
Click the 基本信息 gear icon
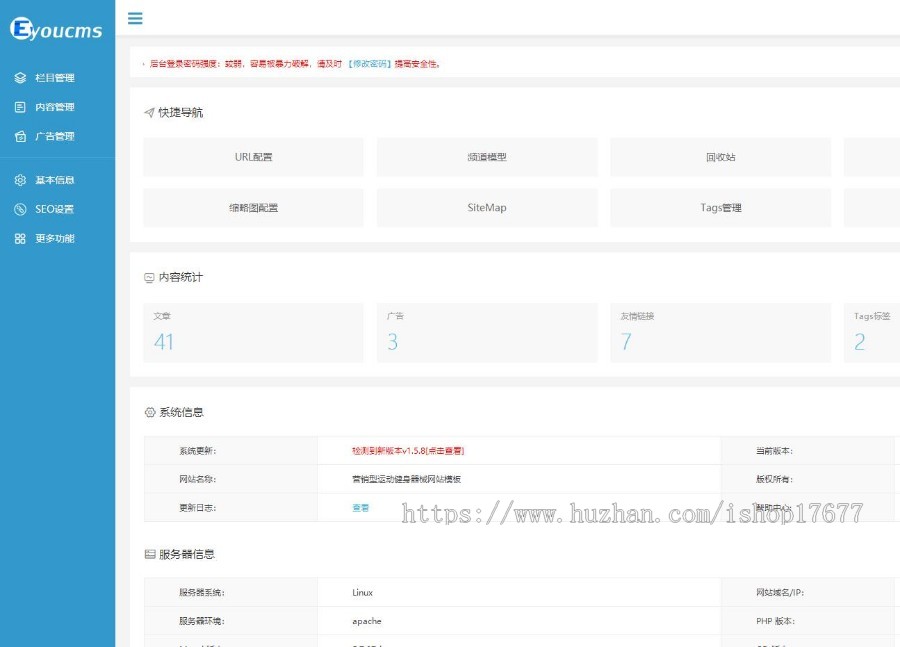point(20,180)
